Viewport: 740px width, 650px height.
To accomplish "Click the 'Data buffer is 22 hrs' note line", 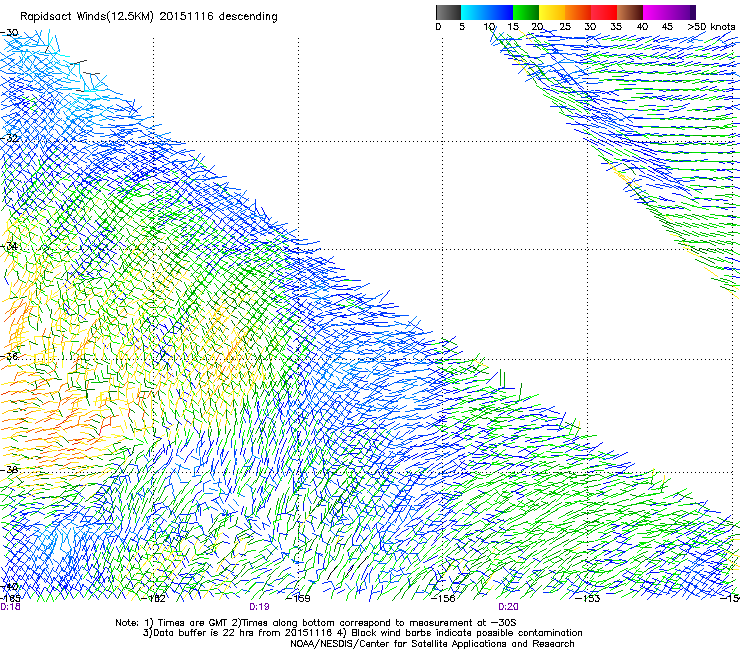I will point(362,633).
